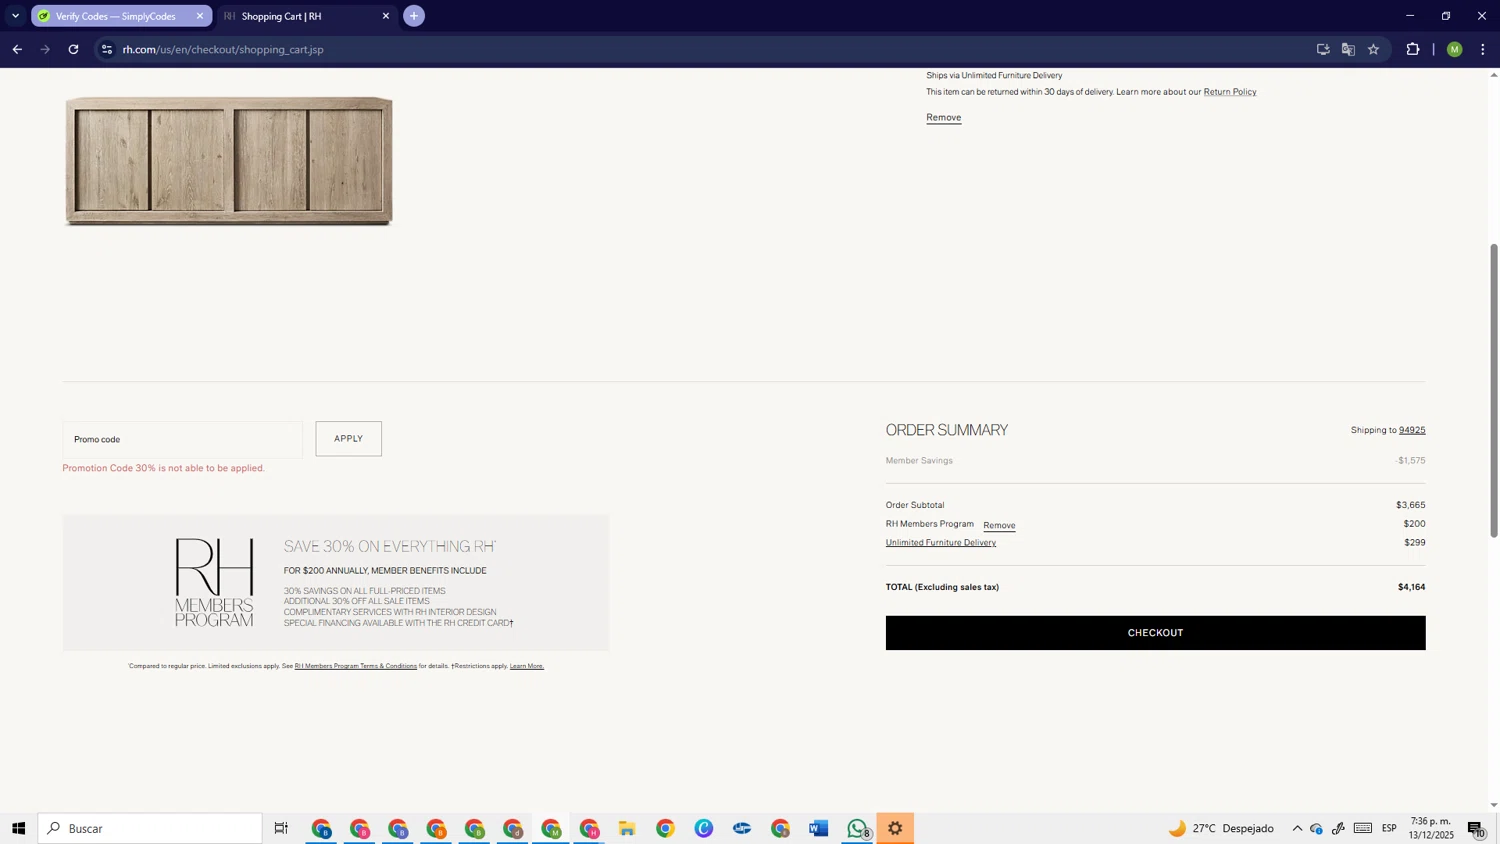Click the RH Members Program banner
Viewport: 1500px width, 844px height.
pyautogui.click(x=336, y=583)
